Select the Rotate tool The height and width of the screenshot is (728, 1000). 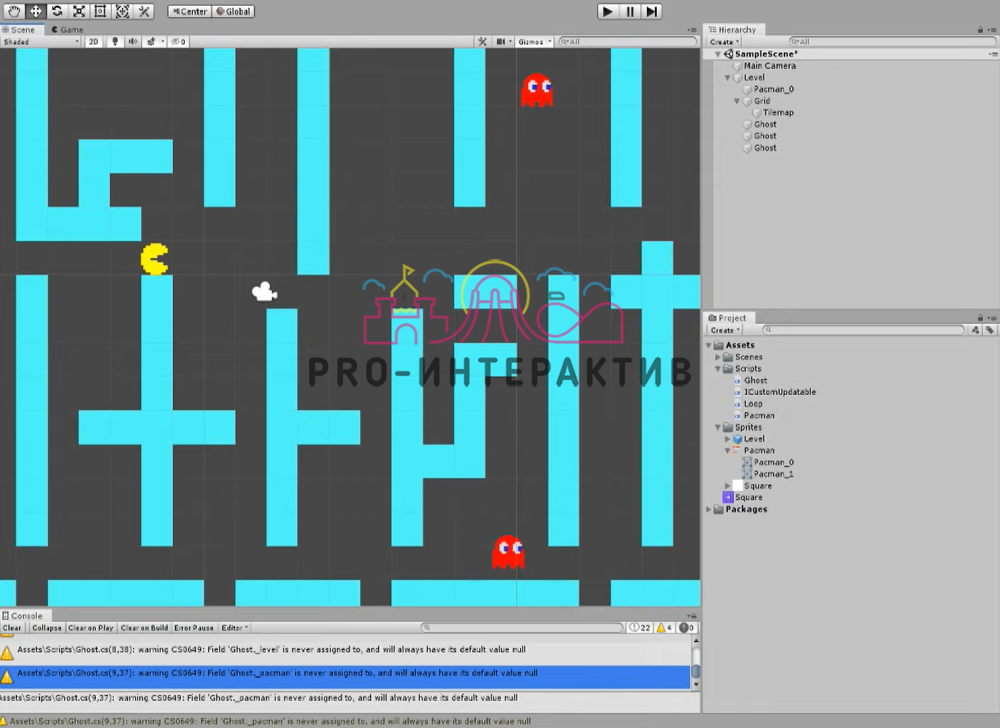pyautogui.click(x=57, y=11)
